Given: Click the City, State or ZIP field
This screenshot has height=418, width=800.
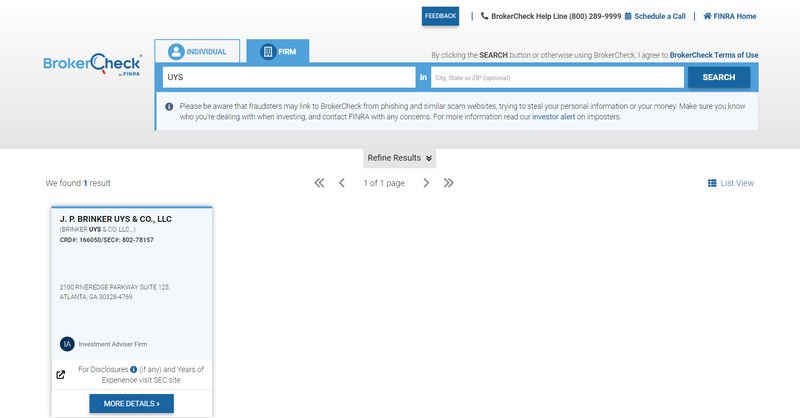Looking at the screenshot, I should click(557, 78).
